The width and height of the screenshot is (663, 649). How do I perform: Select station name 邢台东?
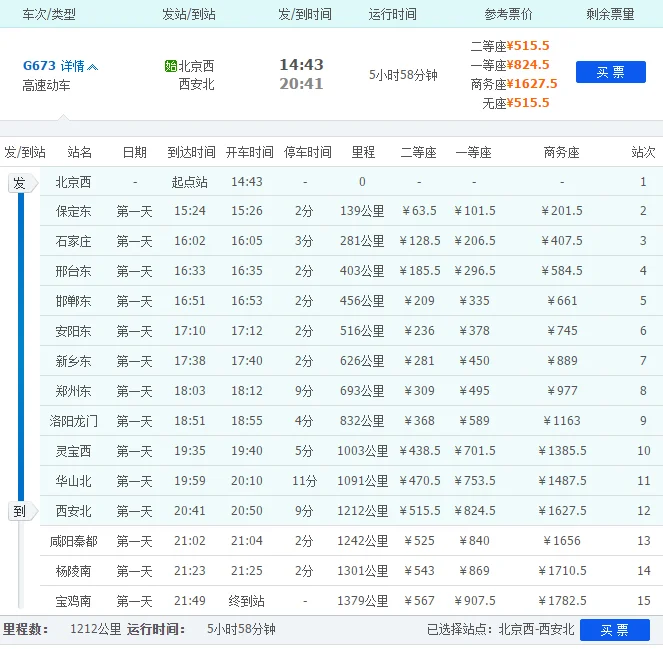(73, 271)
